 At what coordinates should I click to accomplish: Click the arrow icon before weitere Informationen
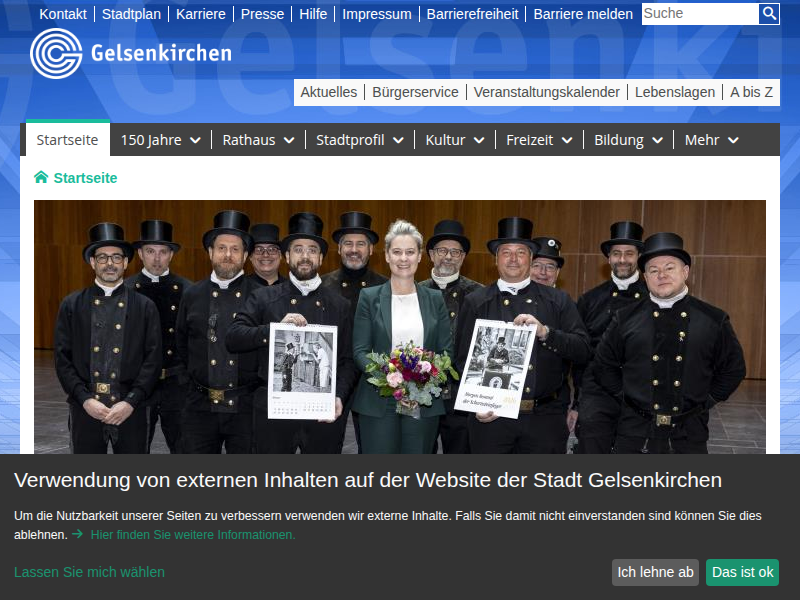pyautogui.click(x=77, y=535)
